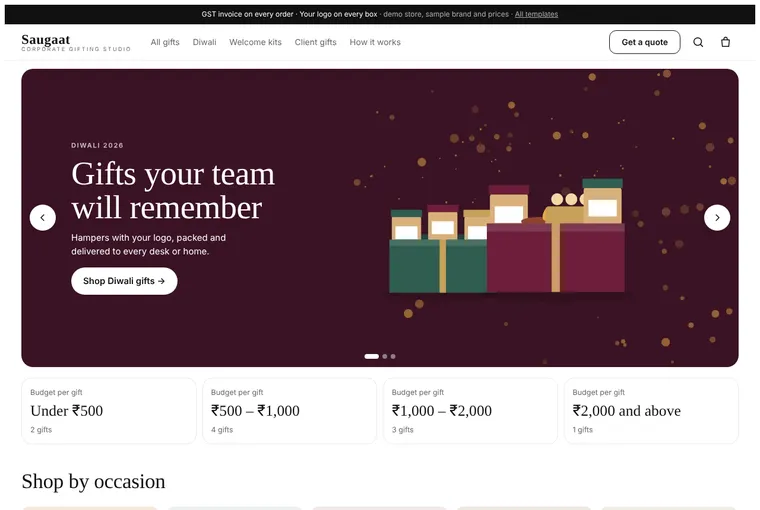Go to previous hero slide arrow
Viewport: 760px width, 510px height.
click(43, 218)
